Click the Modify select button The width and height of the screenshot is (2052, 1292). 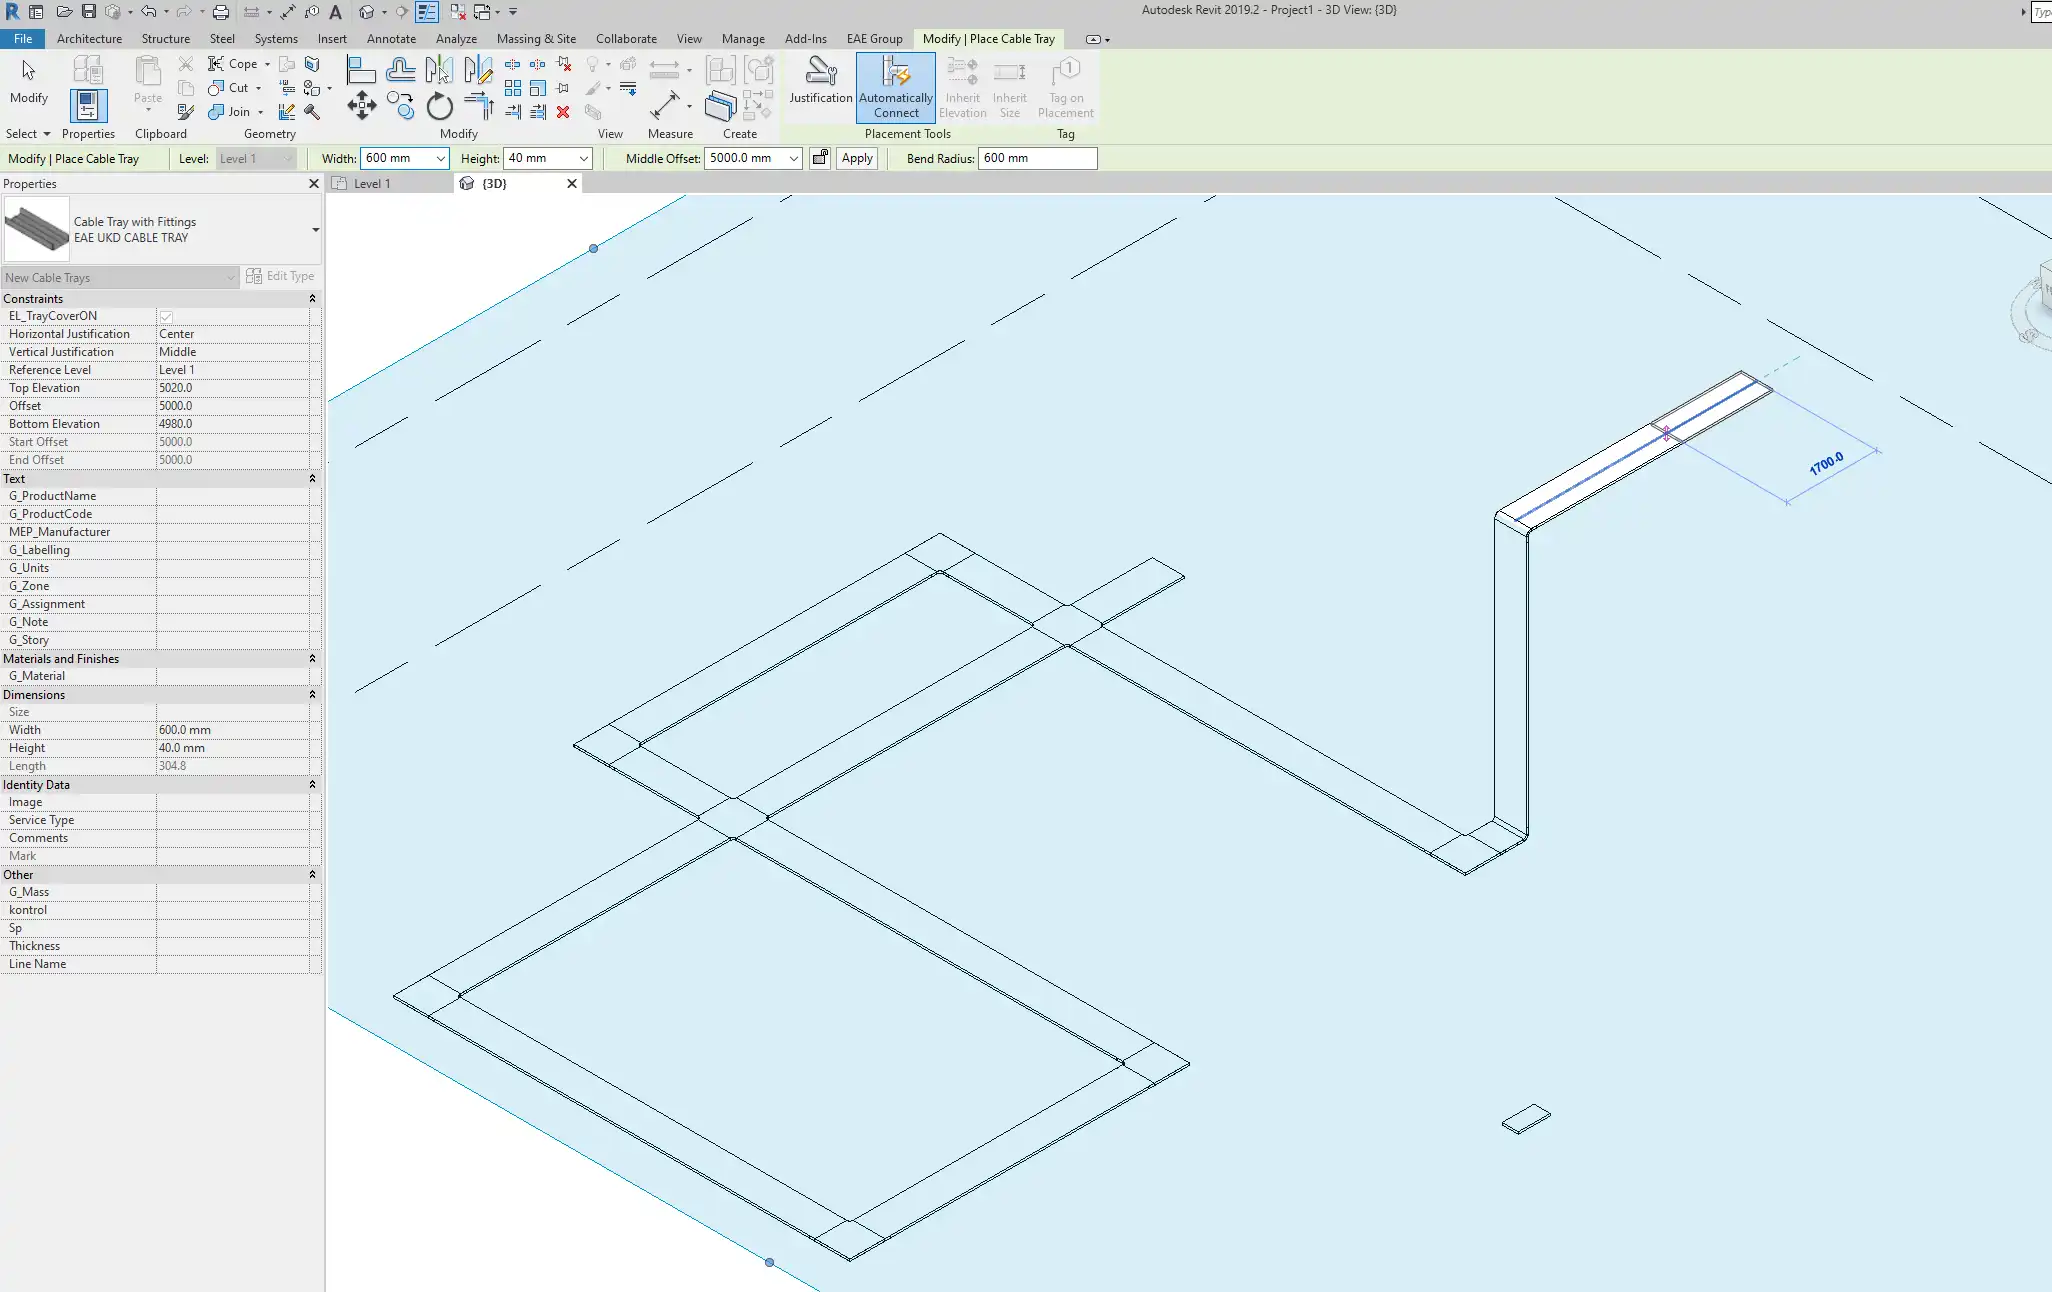click(x=28, y=80)
